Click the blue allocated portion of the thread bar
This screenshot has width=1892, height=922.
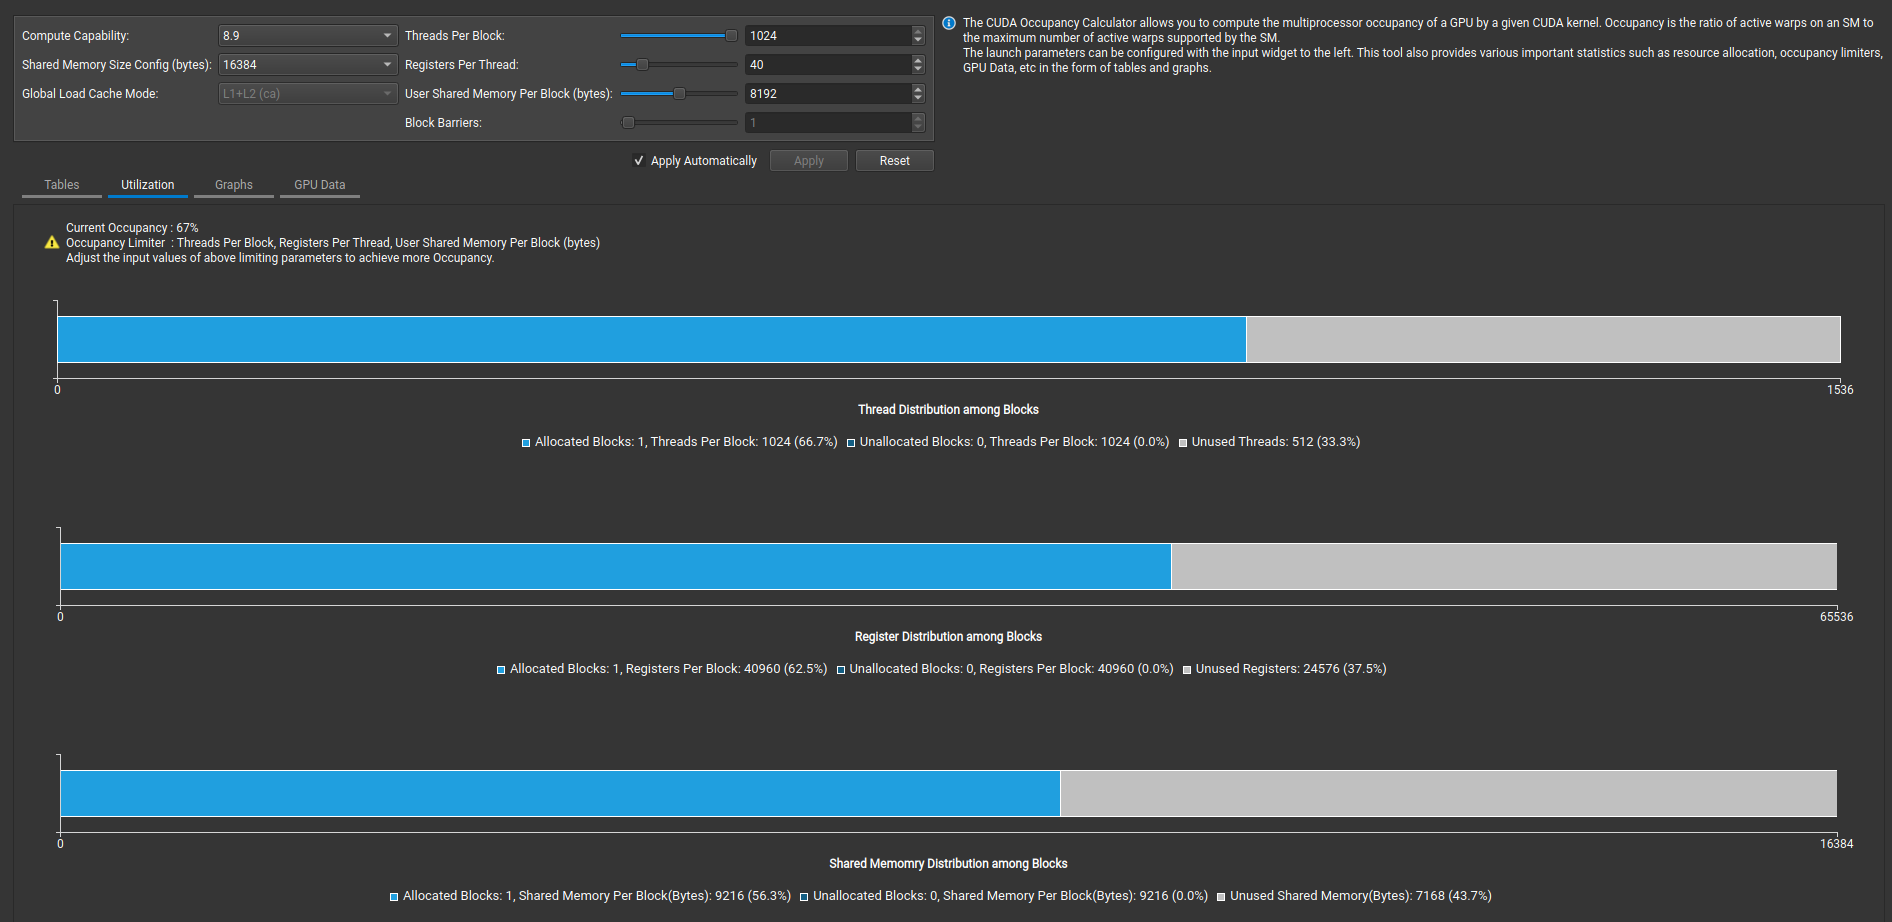pyautogui.click(x=650, y=340)
